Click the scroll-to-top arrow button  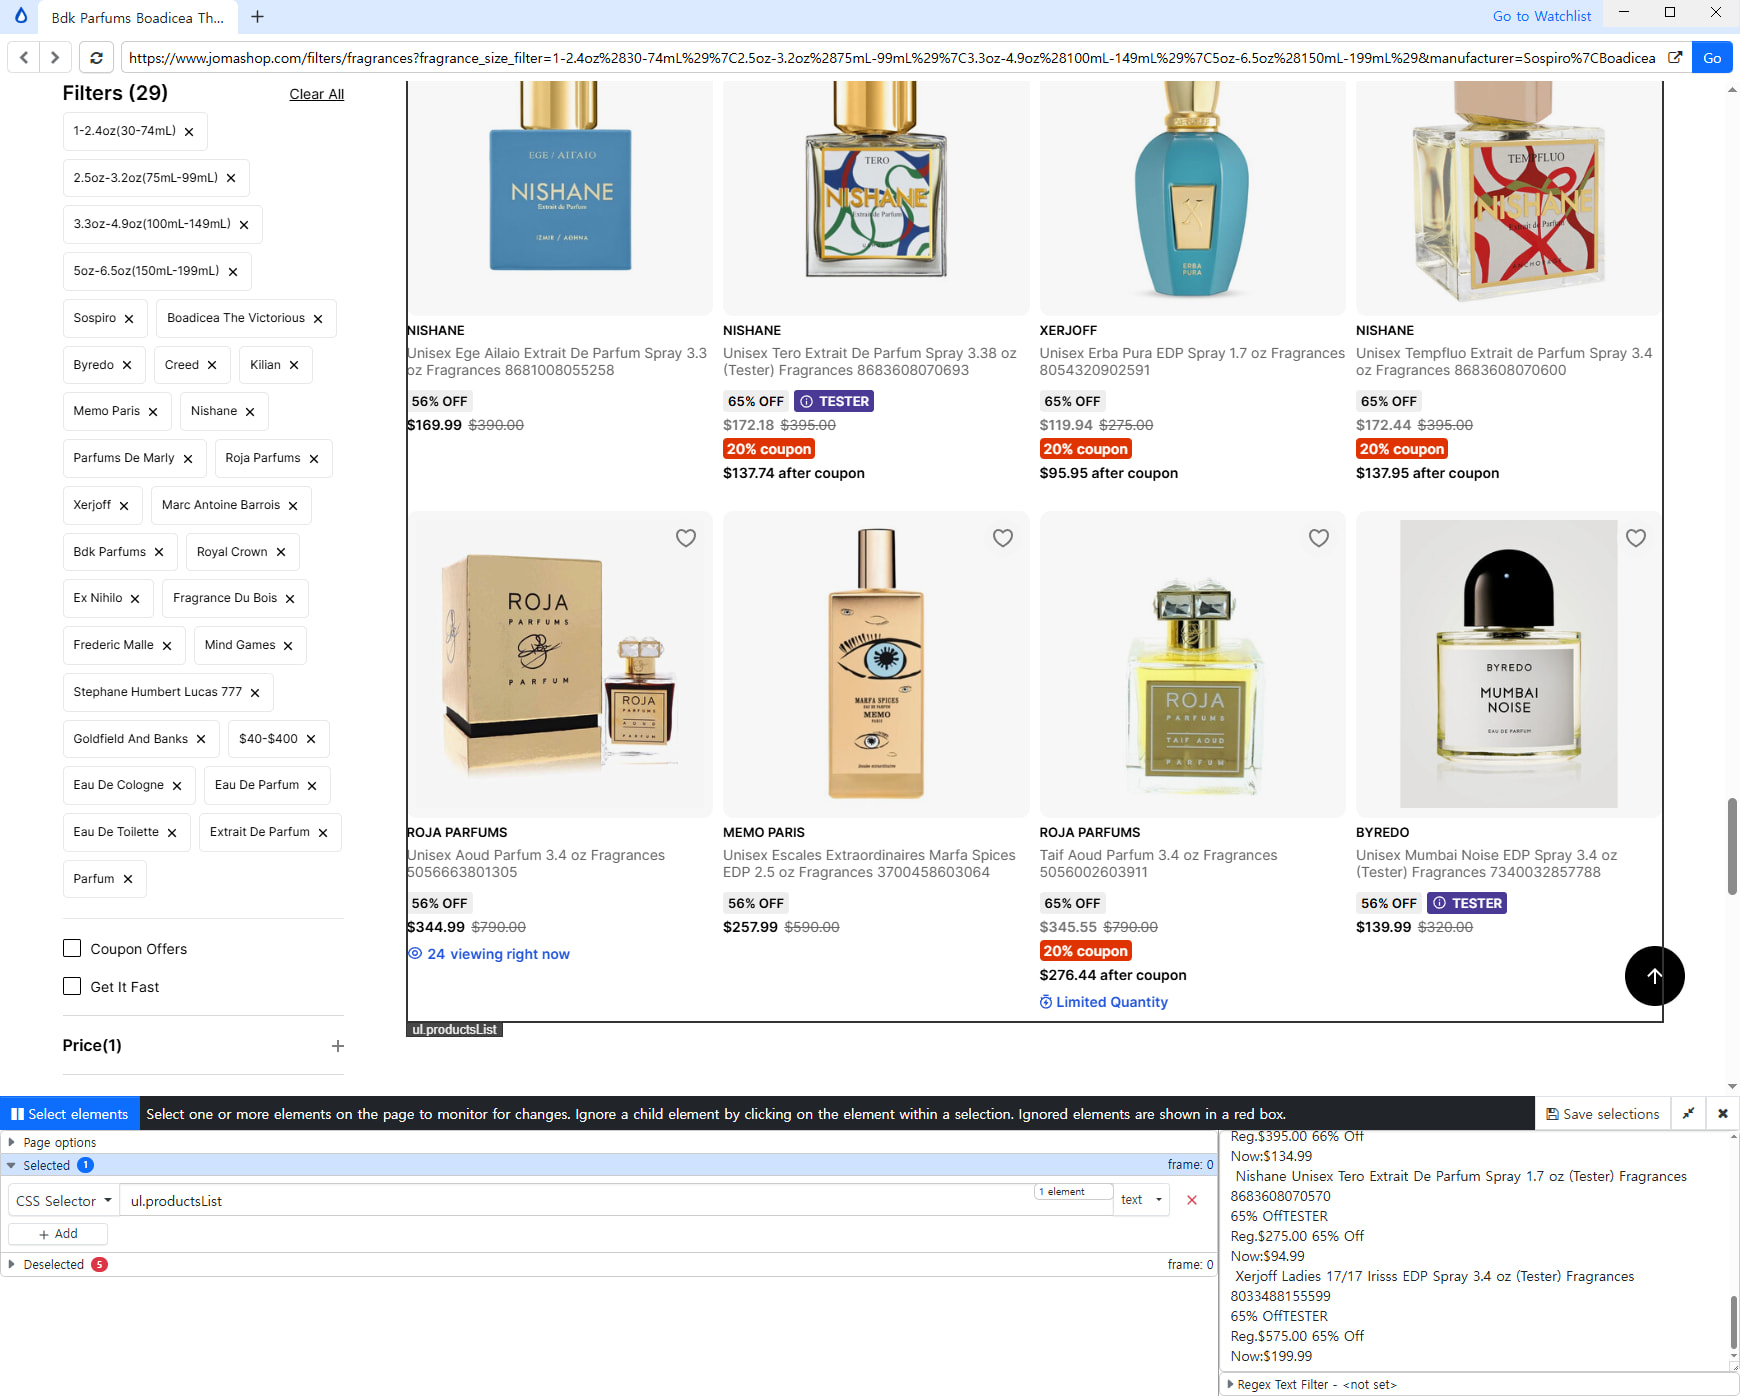[1655, 976]
